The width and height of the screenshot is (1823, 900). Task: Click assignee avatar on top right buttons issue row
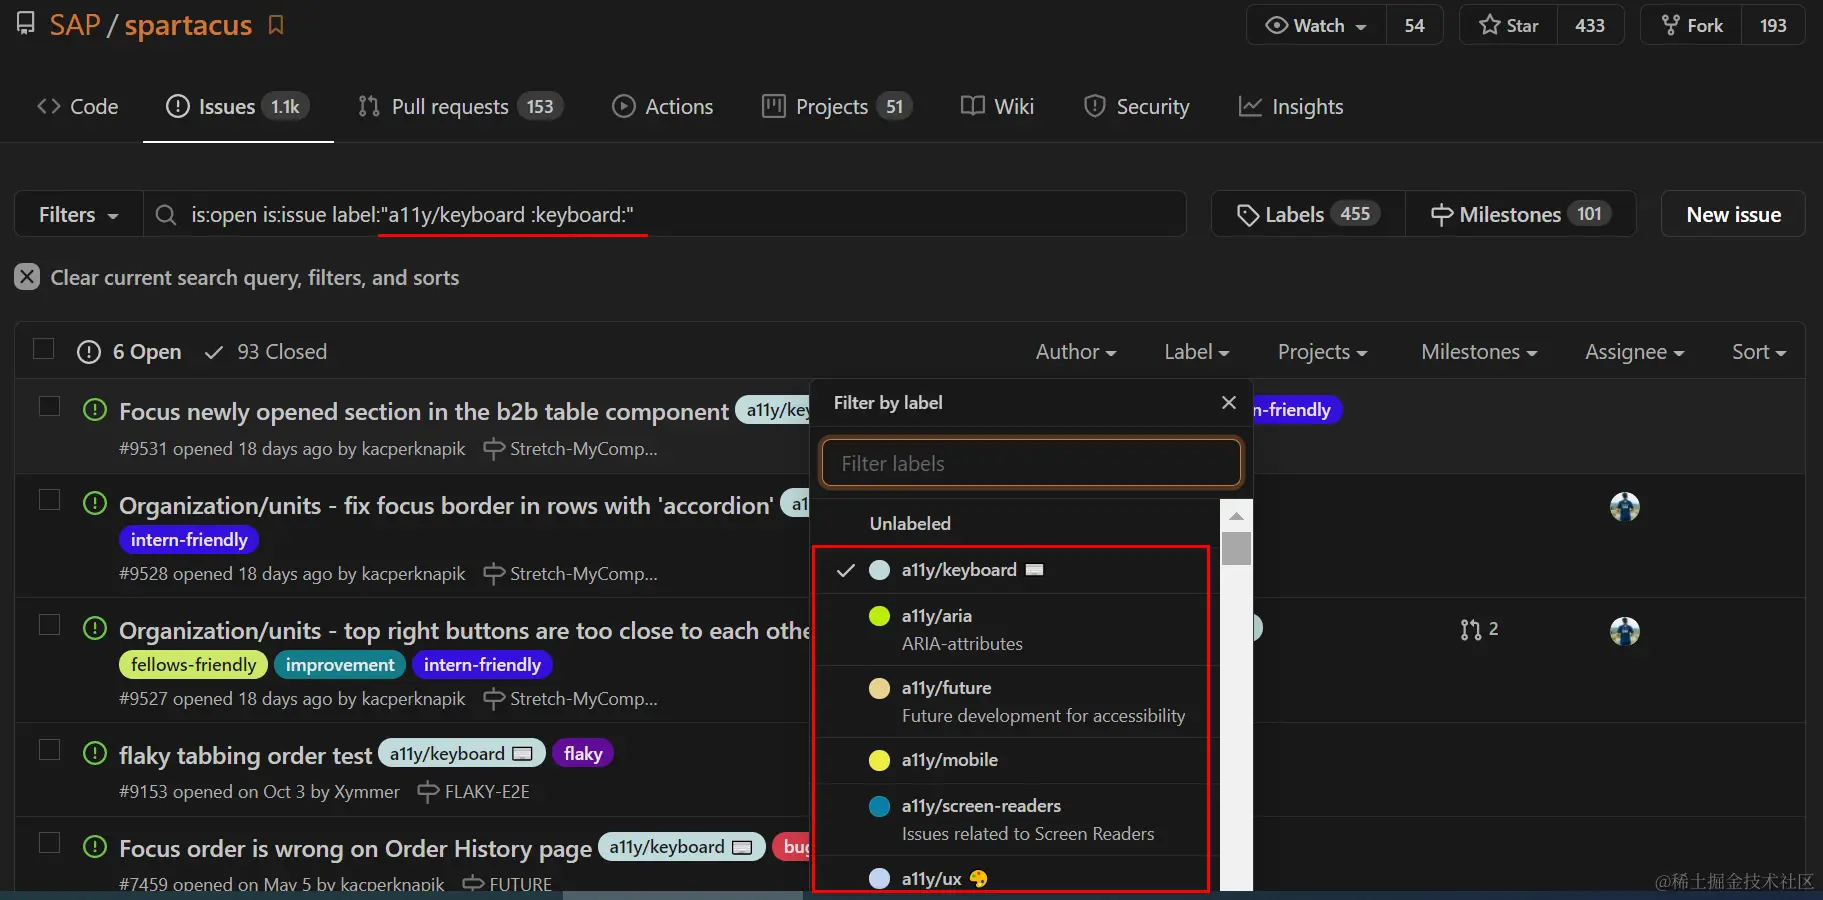[1625, 631]
